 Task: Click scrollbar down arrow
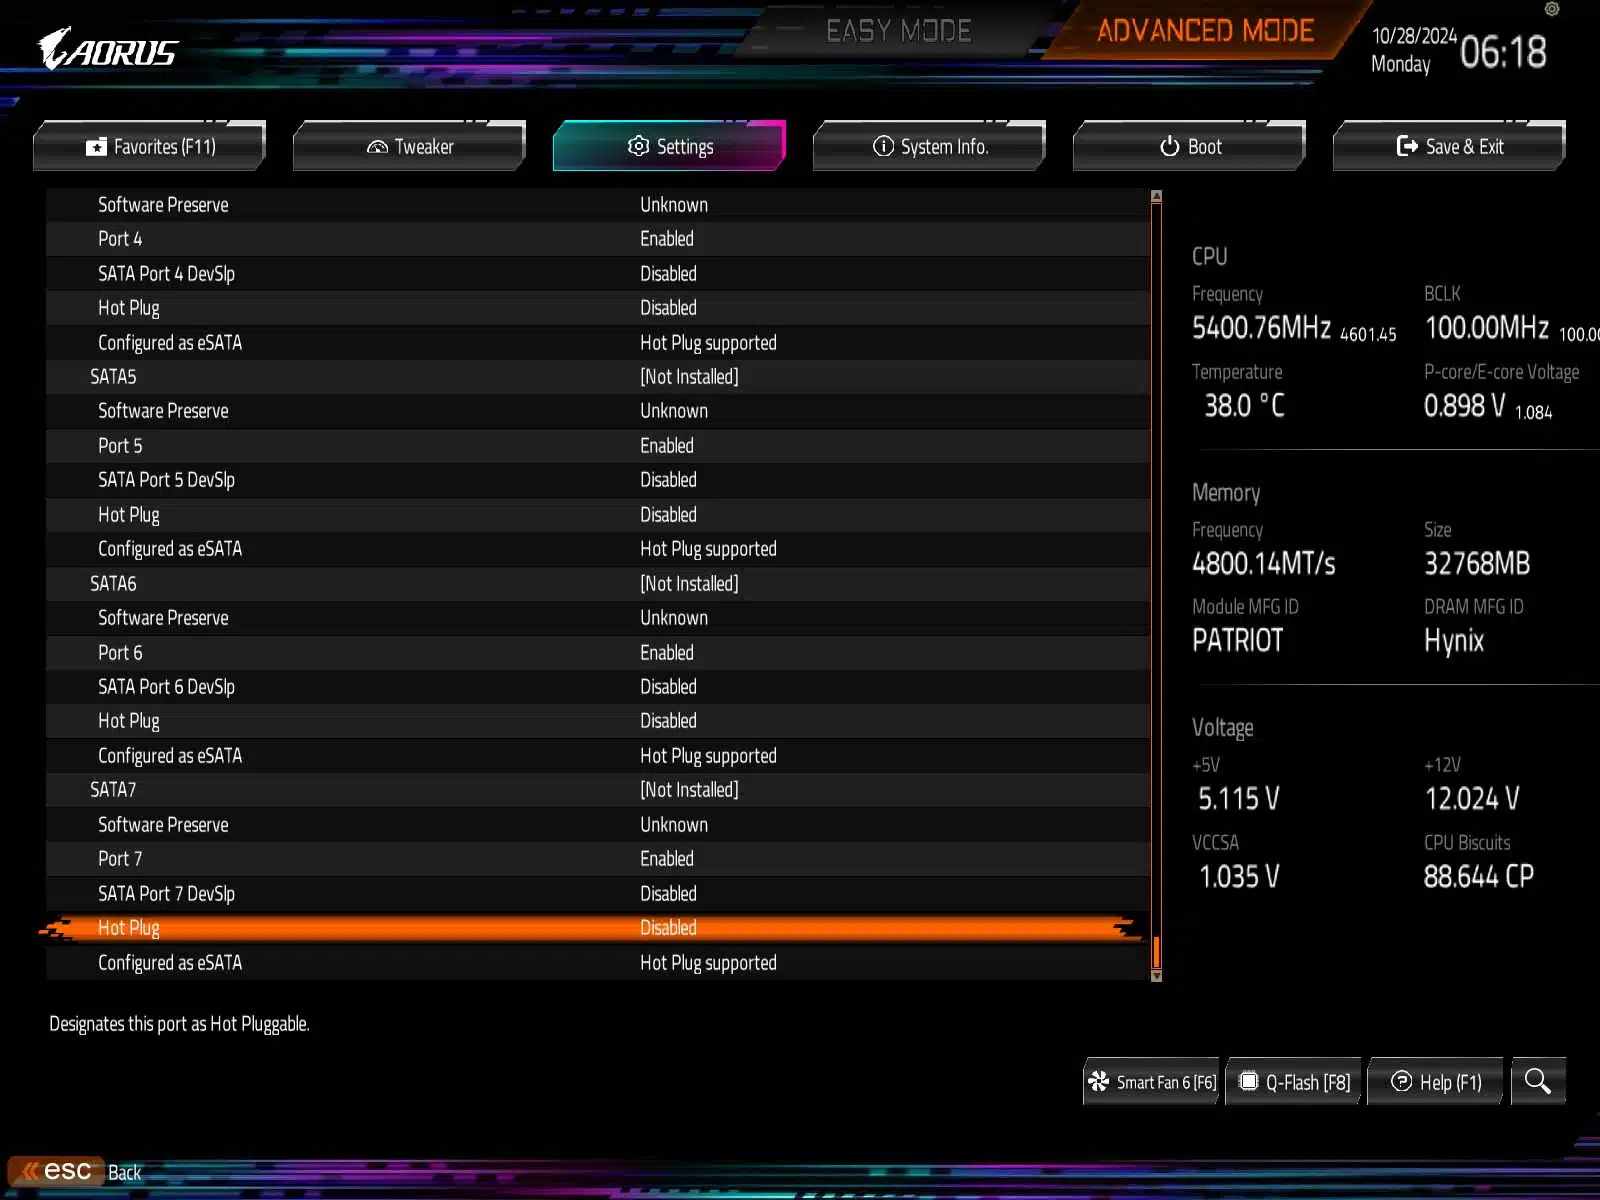[x=1156, y=976]
